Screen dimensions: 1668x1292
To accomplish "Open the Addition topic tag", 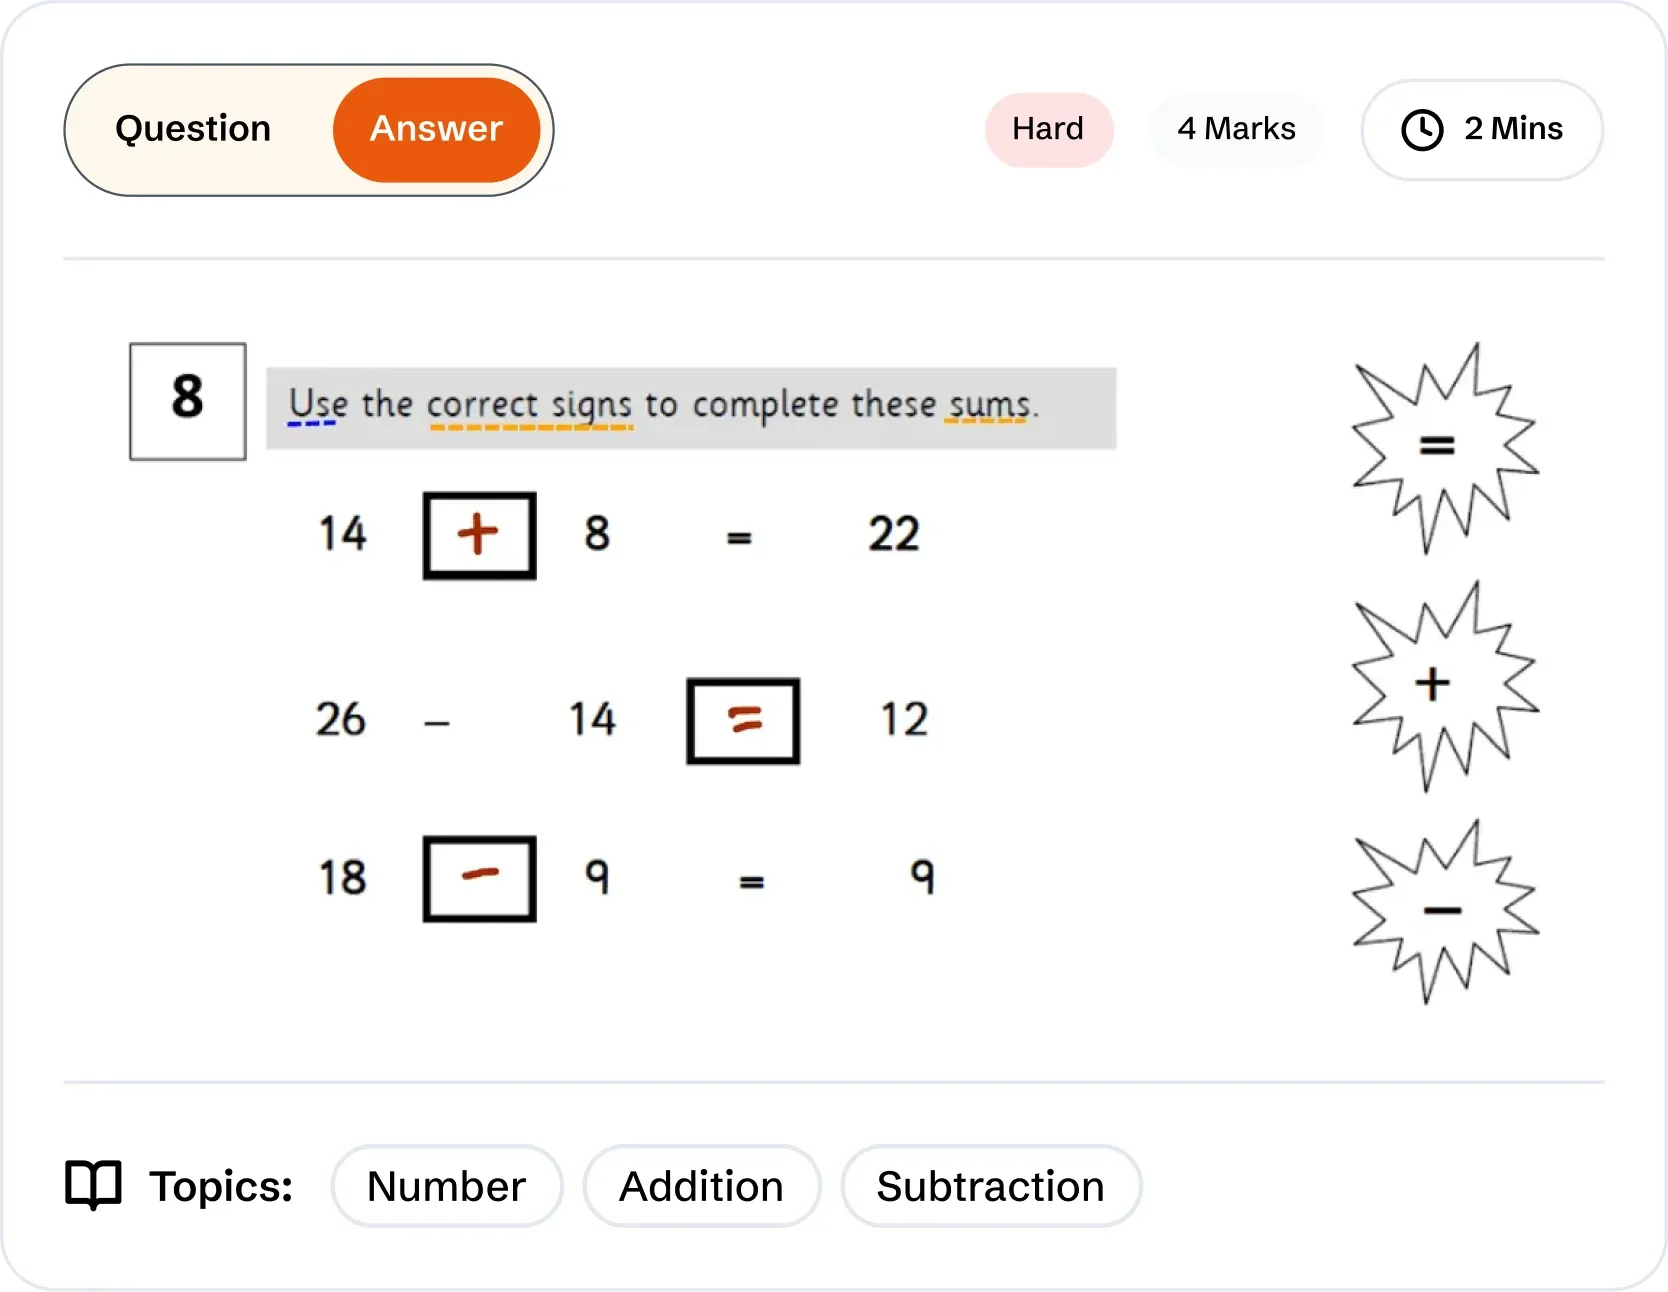I will tap(701, 1186).
